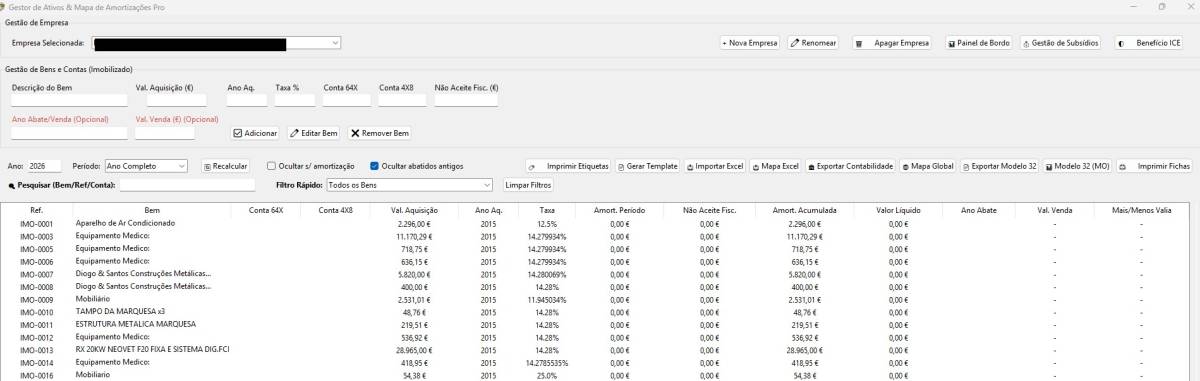Click Exportar Contabilidade
1200x381 pixels.
tap(850, 166)
